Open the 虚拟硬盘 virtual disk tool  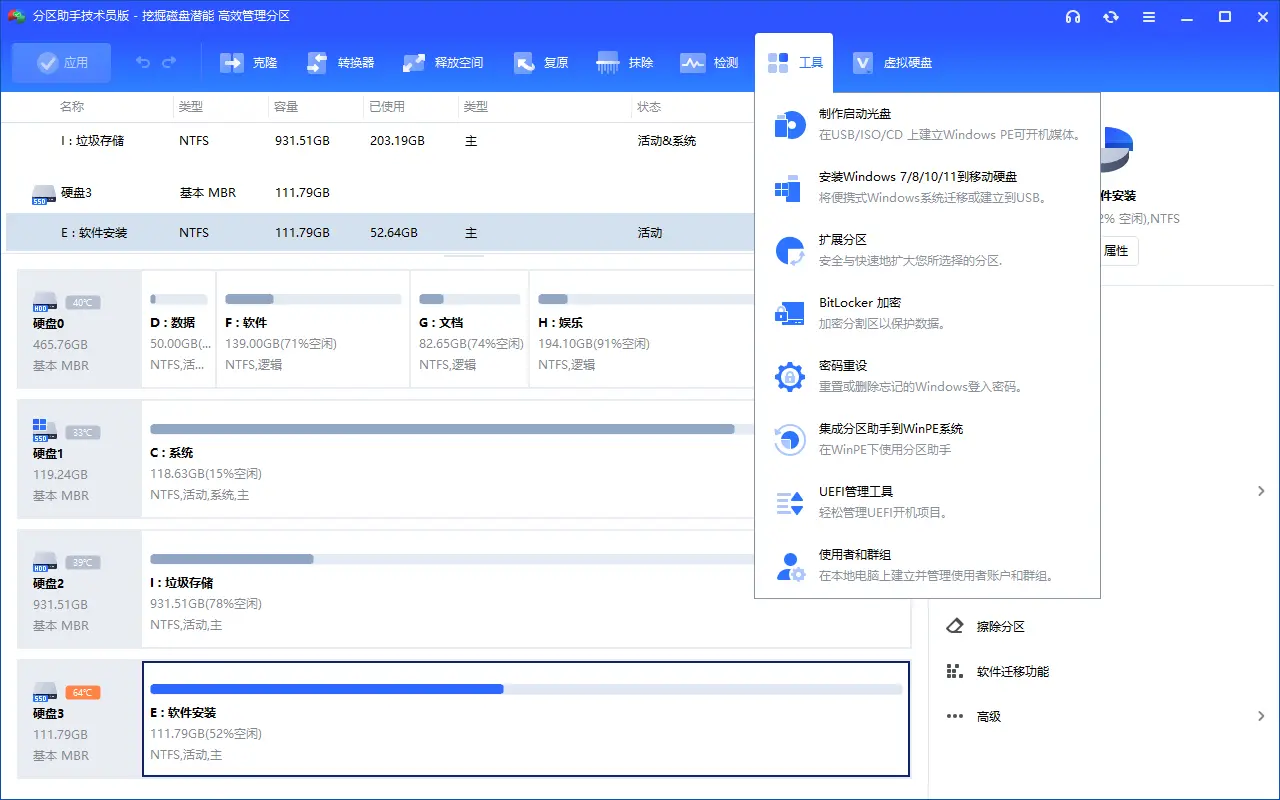893,63
